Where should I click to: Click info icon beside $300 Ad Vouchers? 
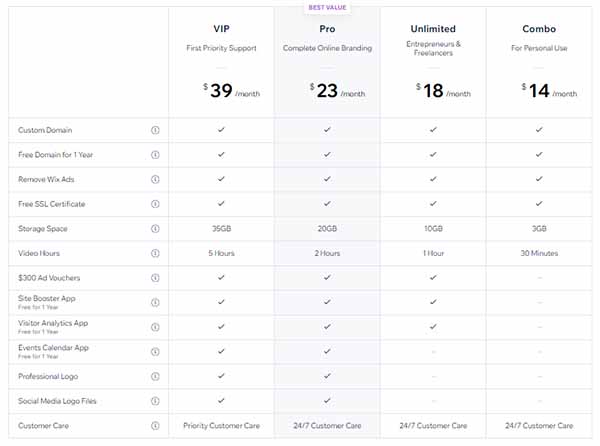click(x=155, y=278)
